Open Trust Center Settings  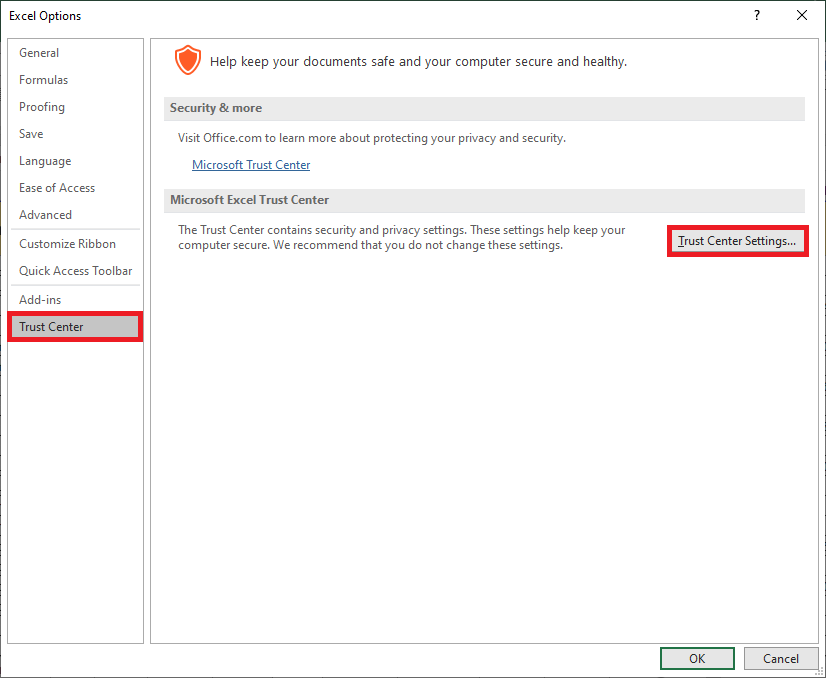(x=737, y=241)
